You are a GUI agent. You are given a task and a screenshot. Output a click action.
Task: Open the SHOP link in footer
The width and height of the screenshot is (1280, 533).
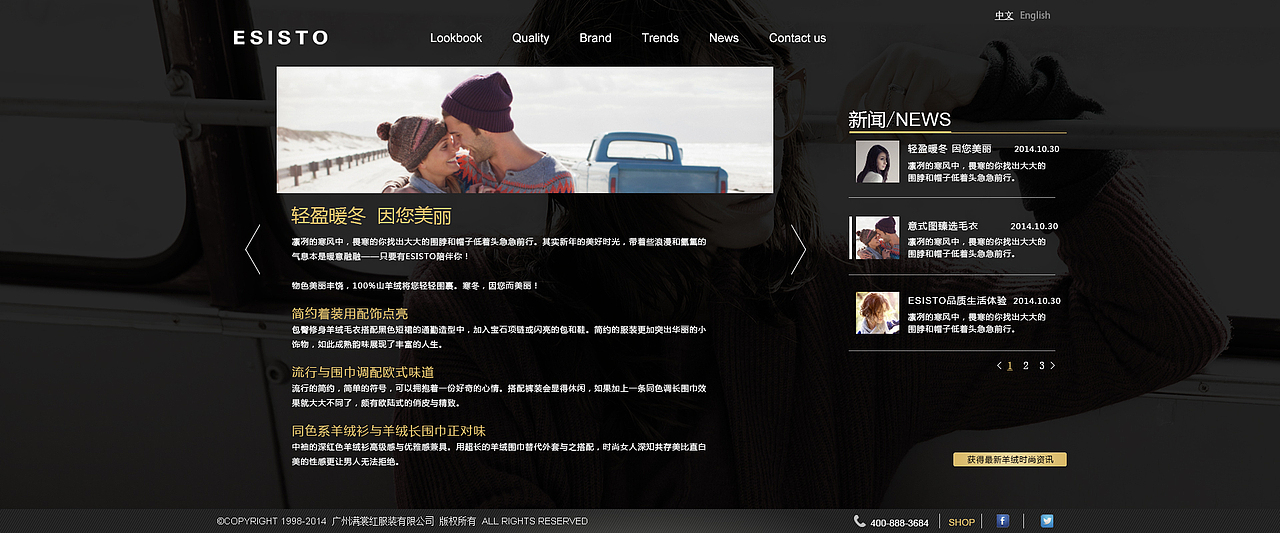pyautogui.click(x=961, y=522)
